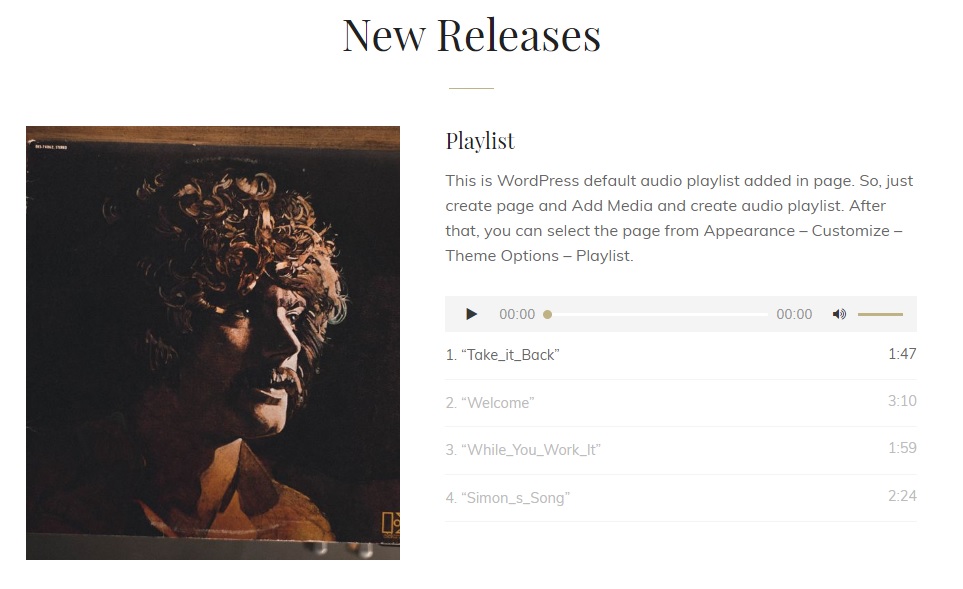Adjust the volume slider bar

point(880,314)
